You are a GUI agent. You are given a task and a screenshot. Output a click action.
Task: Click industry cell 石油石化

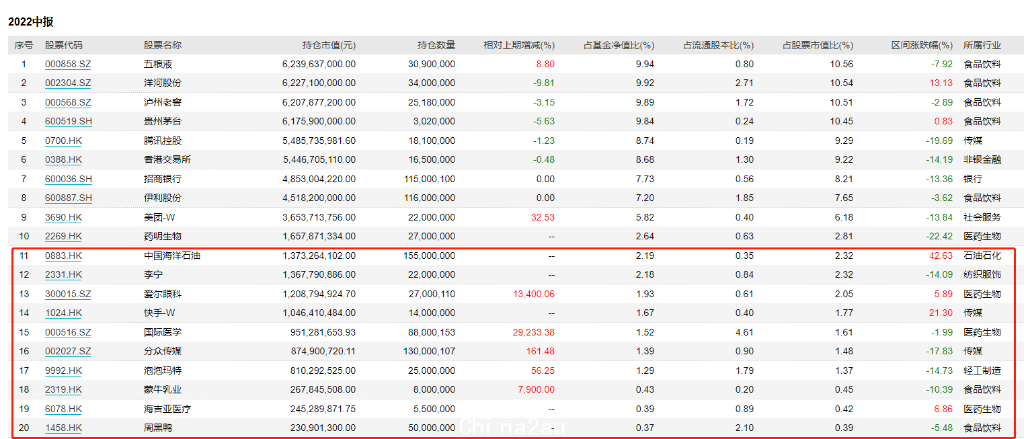click(x=982, y=256)
